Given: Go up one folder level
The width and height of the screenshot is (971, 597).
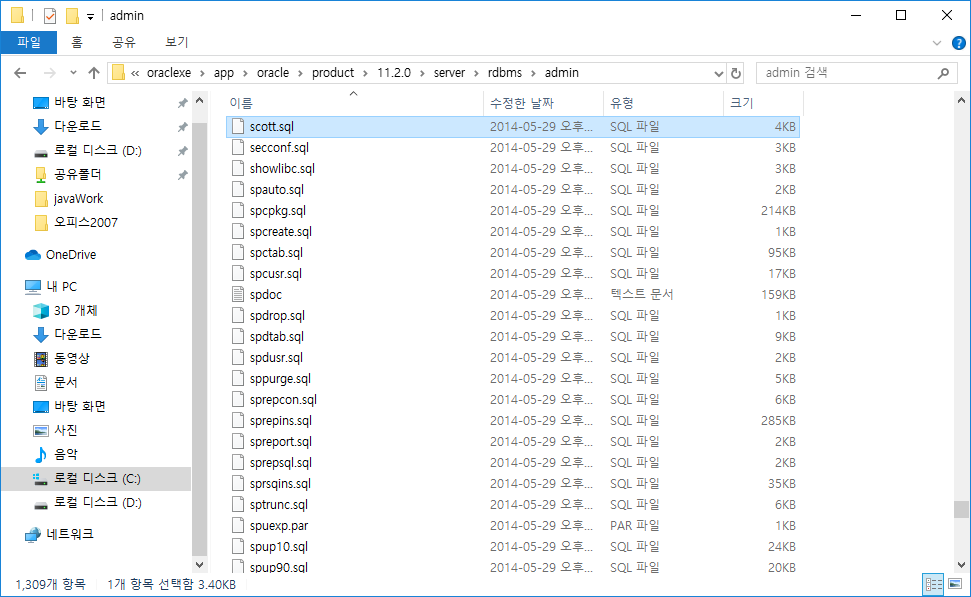Looking at the screenshot, I should pos(94,73).
